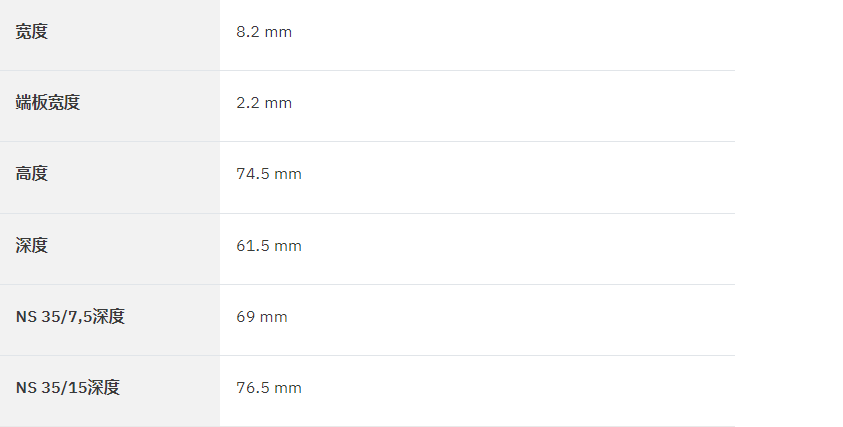The height and width of the screenshot is (427, 843).
Task: Click the 深度 label cell
Action: [x=110, y=249]
